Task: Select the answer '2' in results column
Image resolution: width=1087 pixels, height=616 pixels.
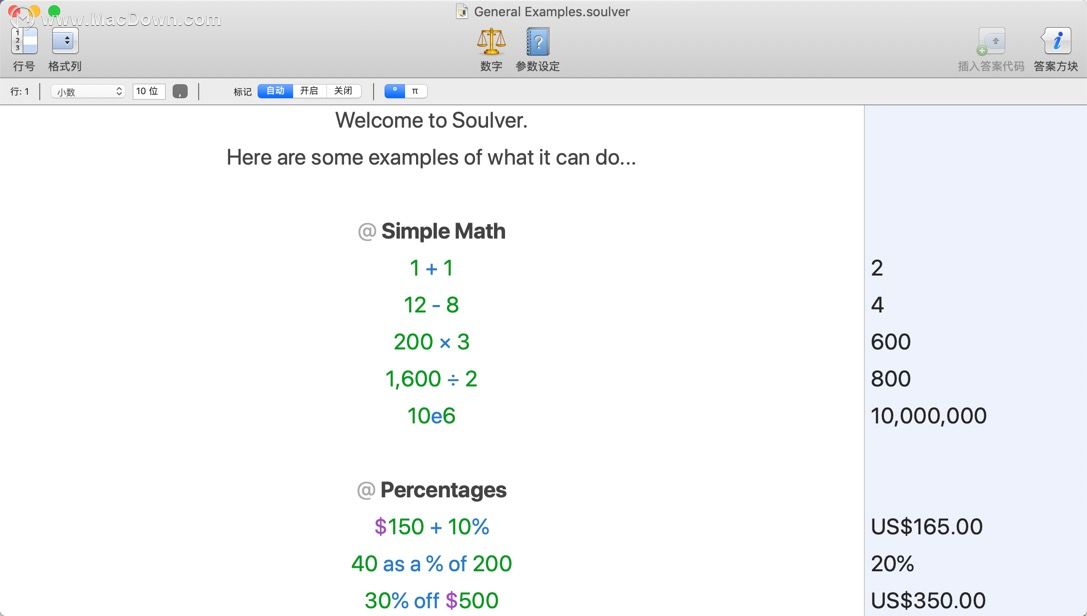Action: point(877,268)
